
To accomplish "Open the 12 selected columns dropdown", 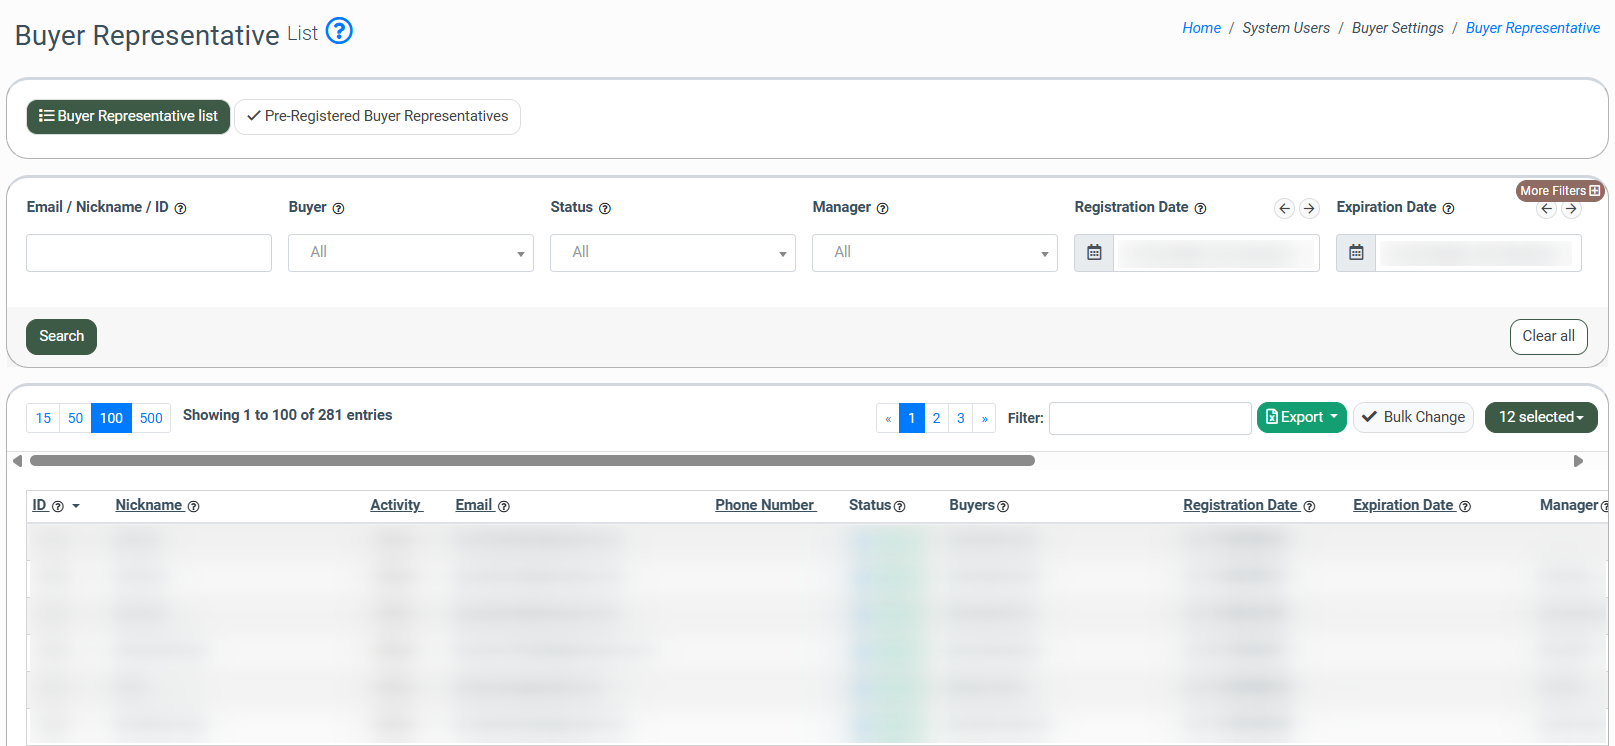I will tap(1540, 417).
